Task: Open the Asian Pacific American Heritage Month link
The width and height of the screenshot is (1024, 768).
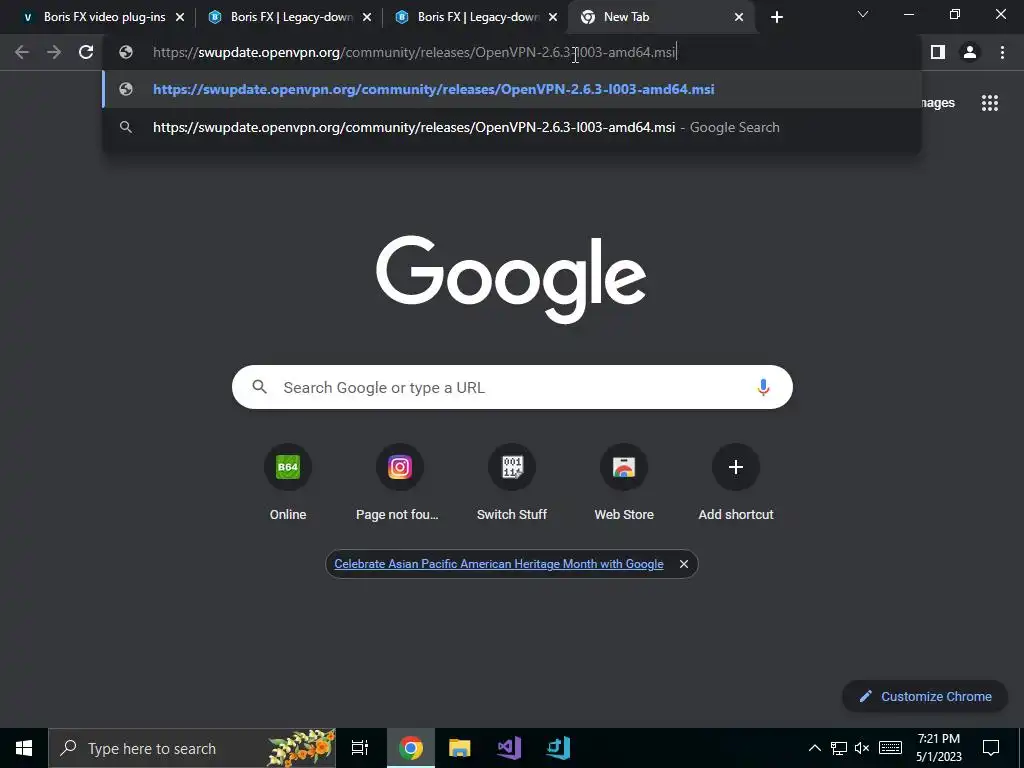Action: click(498, 564)
